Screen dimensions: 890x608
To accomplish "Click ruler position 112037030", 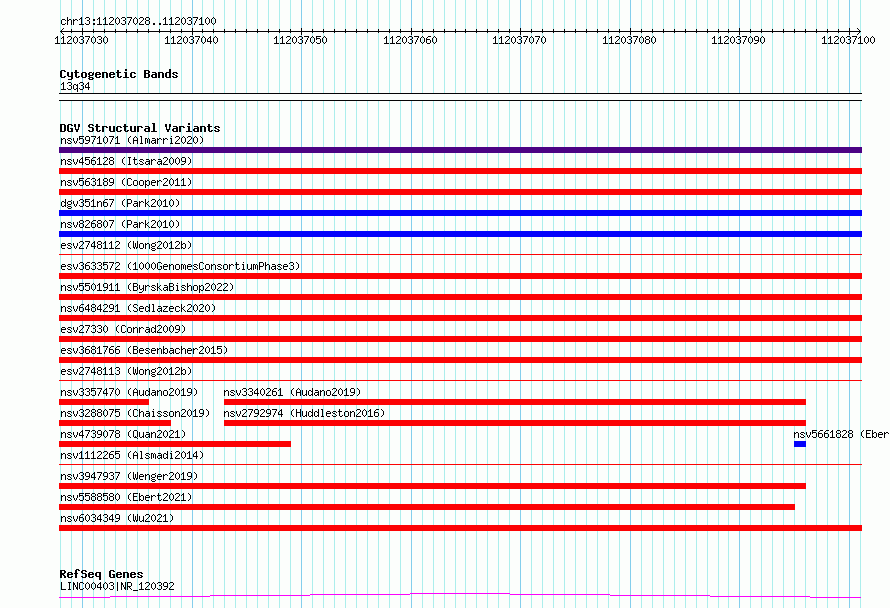I will tap(81, 40).
